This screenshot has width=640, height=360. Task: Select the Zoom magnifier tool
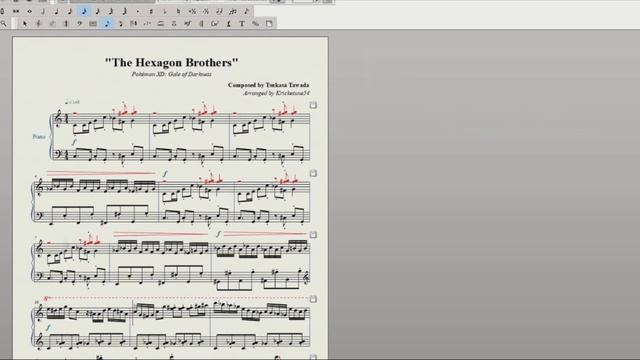pos(4,24)
